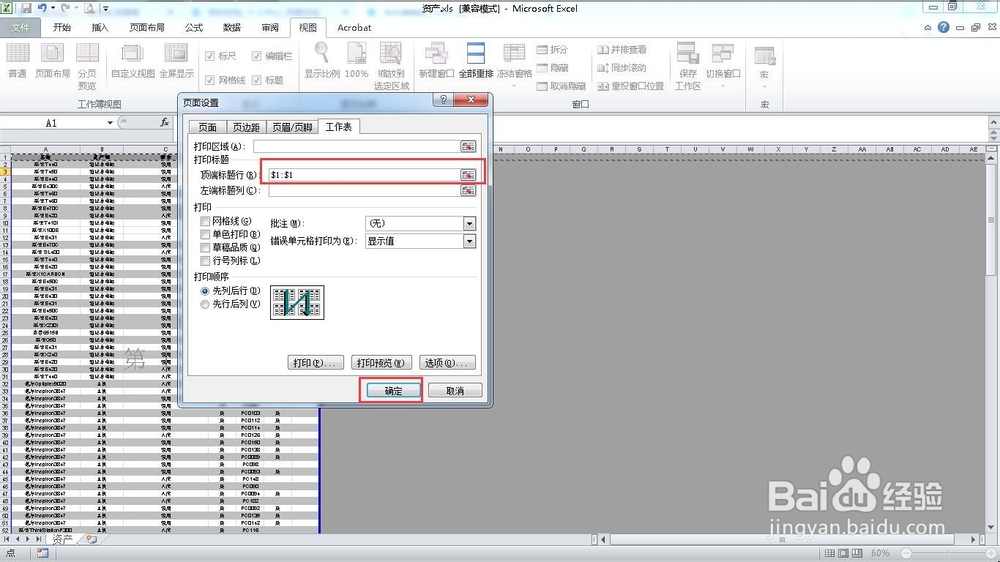Open Page Break Preview (分页预览) icon
The image size is (1000, 562).
point(87,54)
